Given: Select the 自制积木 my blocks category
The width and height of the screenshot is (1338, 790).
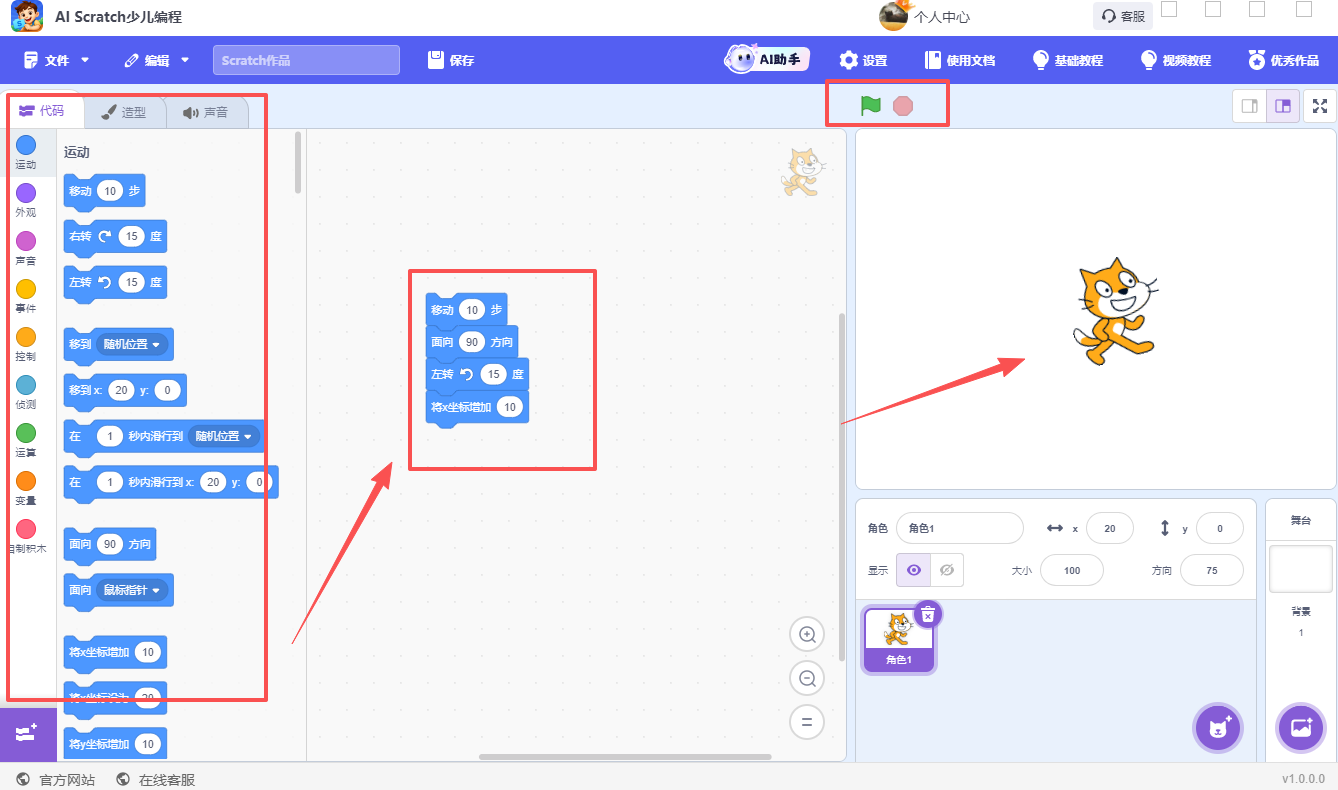Looking at the screenshot, I should 26,537.
